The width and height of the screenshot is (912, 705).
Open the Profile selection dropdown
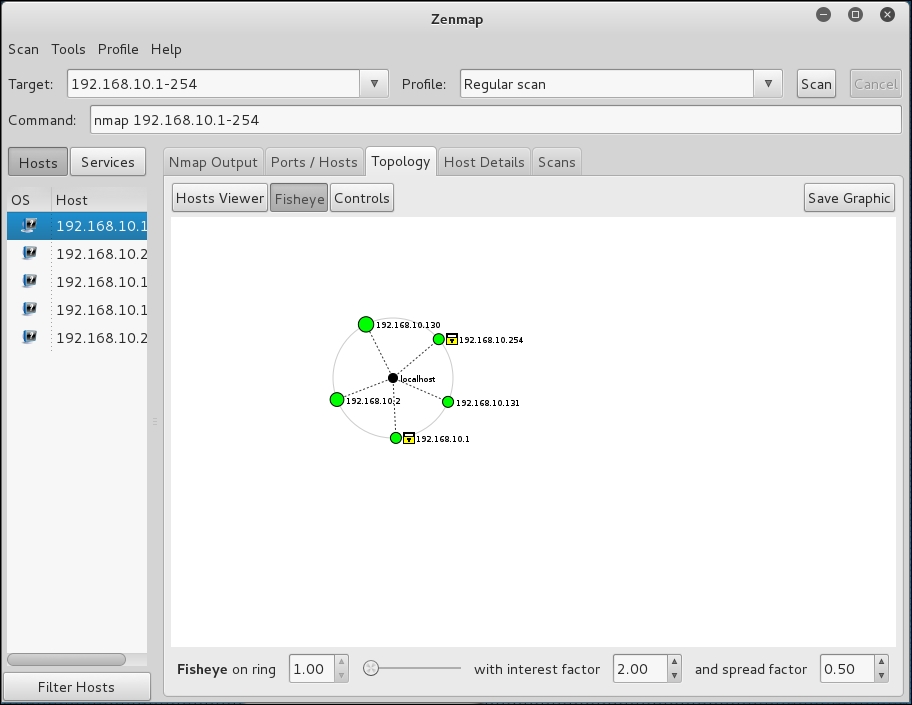pos(768,83)
